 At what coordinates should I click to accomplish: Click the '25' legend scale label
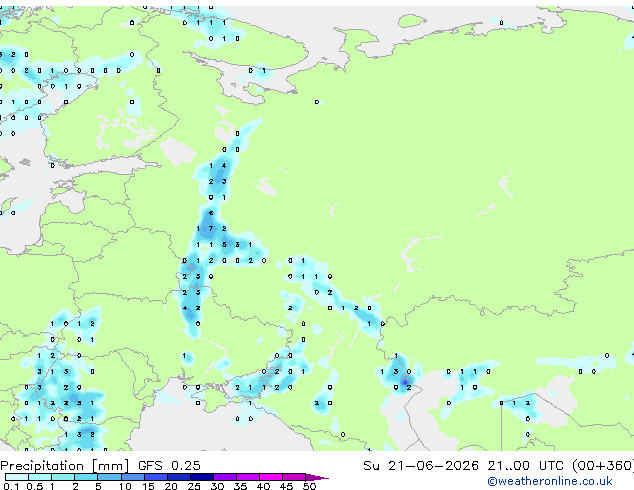tap(194, 486)
